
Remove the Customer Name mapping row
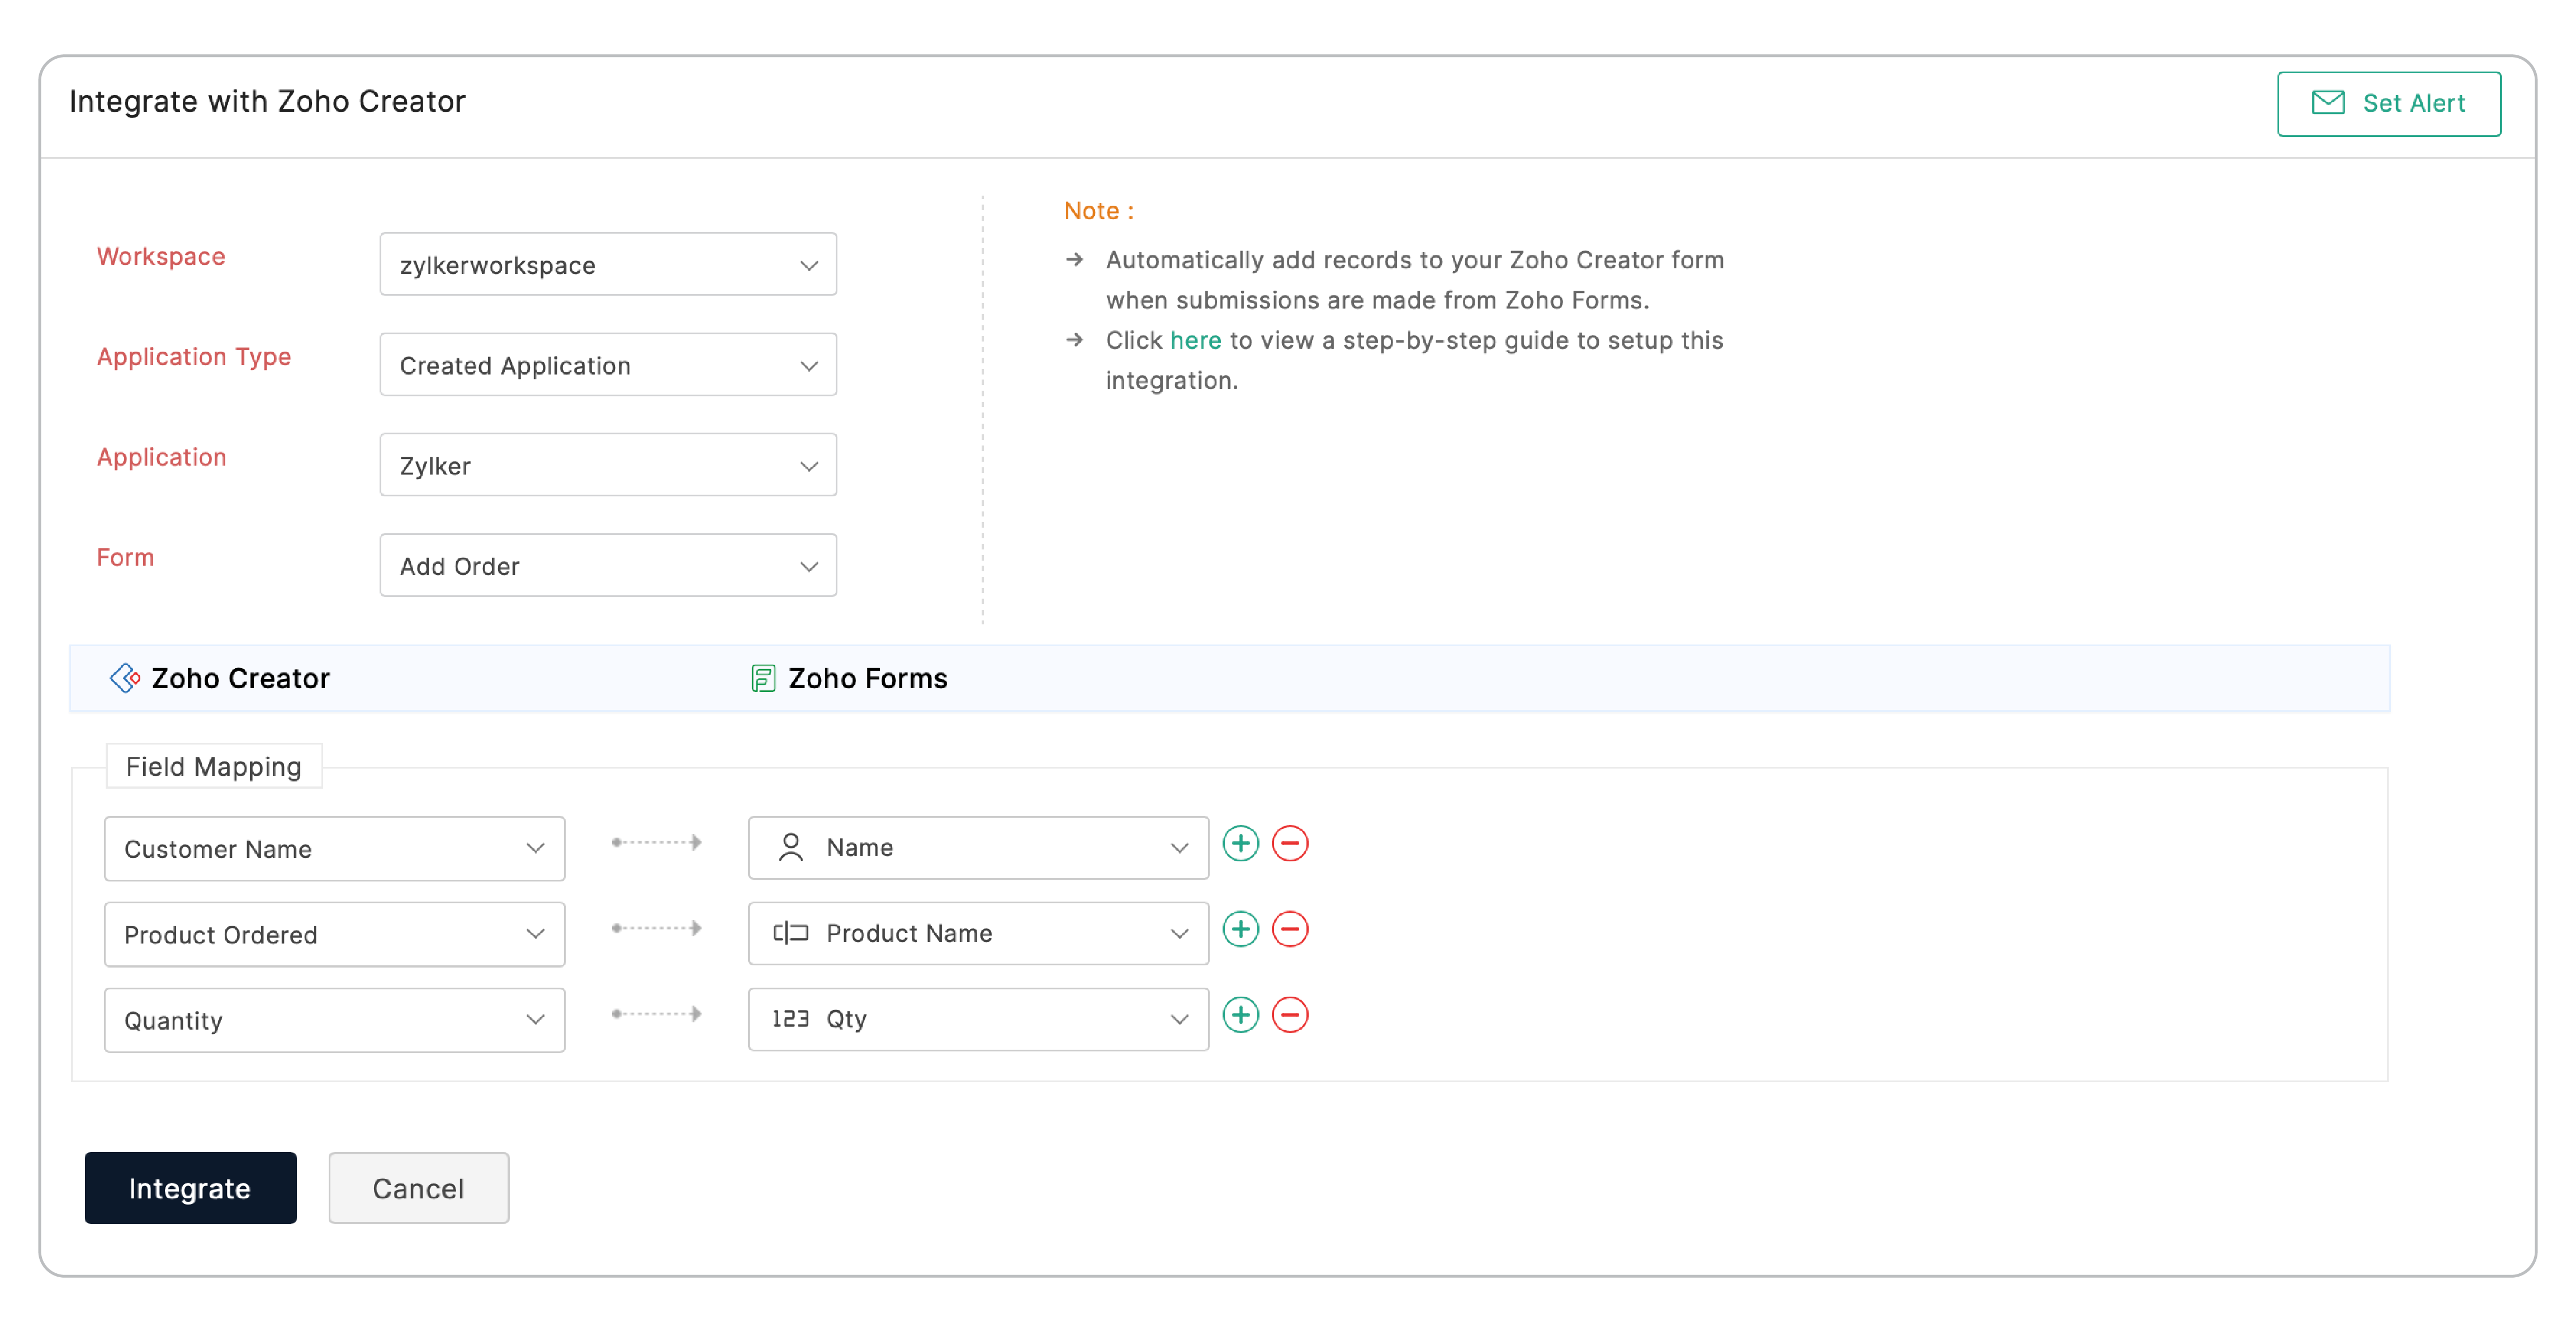coord(1289,843)
